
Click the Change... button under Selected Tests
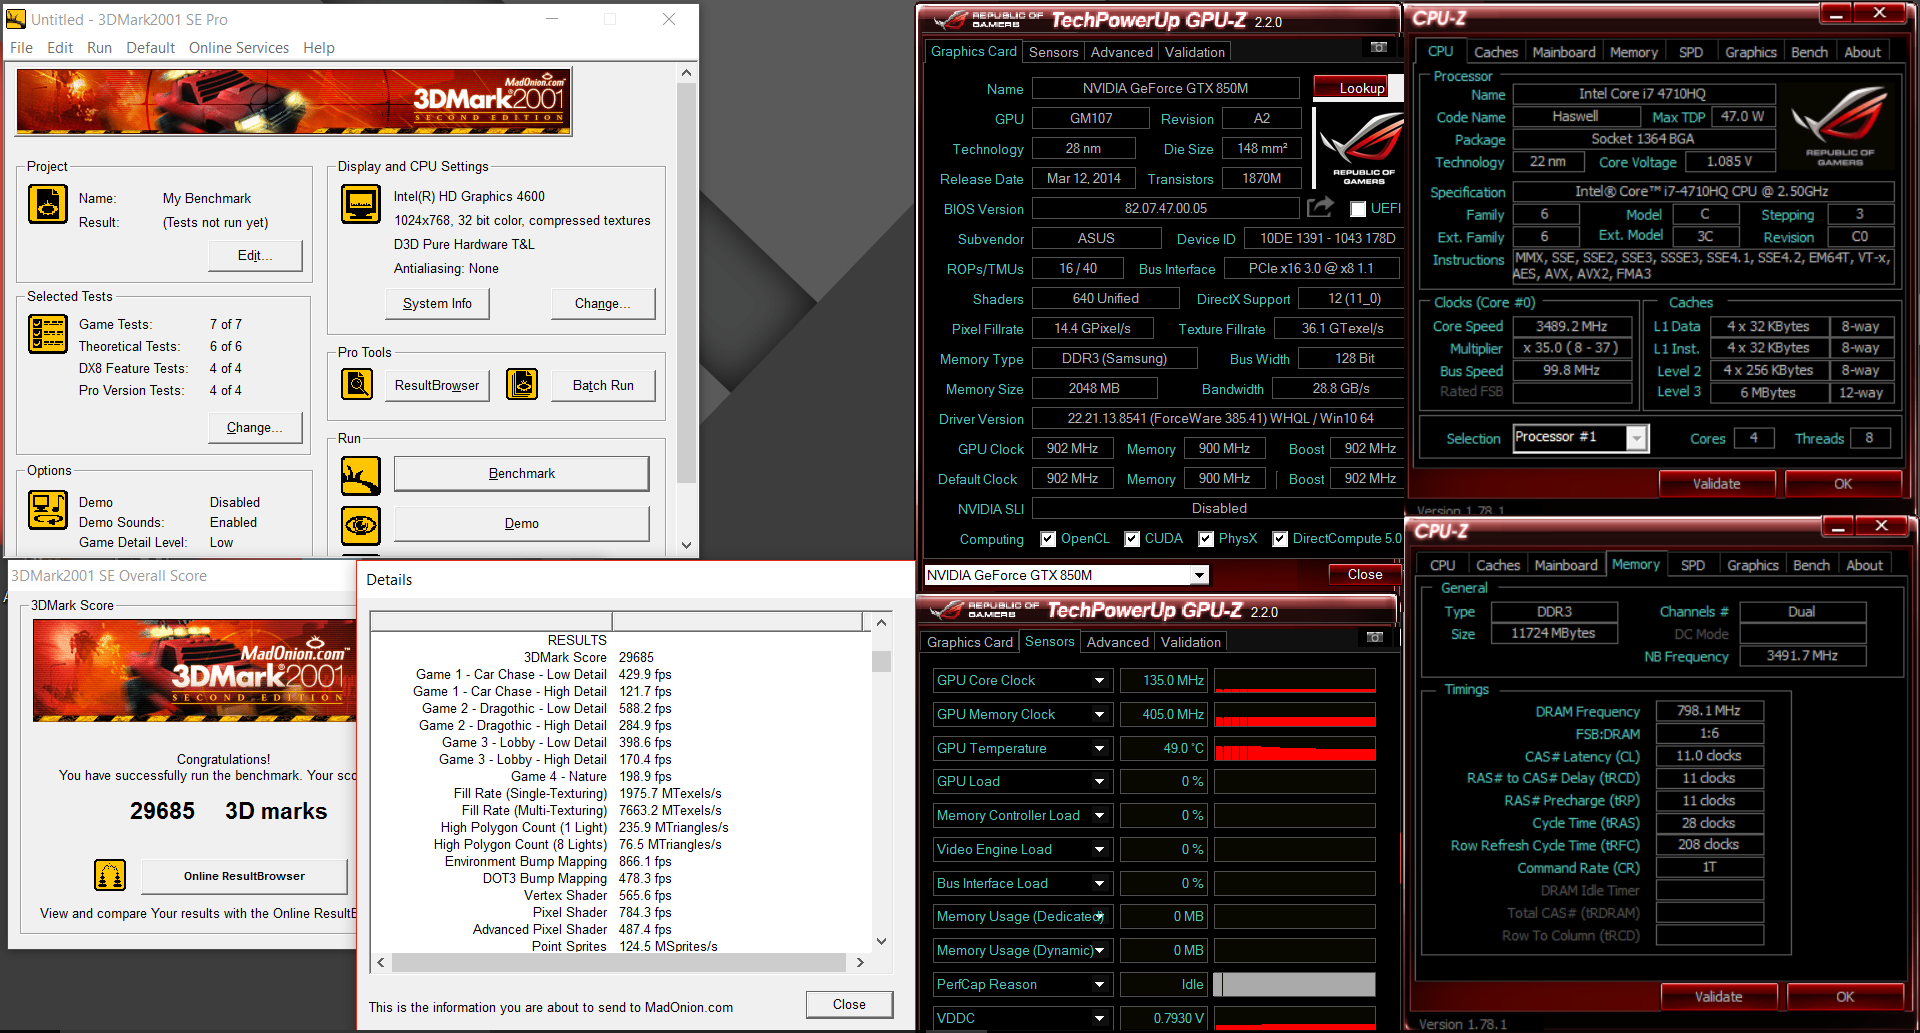(x=254, y=428)
